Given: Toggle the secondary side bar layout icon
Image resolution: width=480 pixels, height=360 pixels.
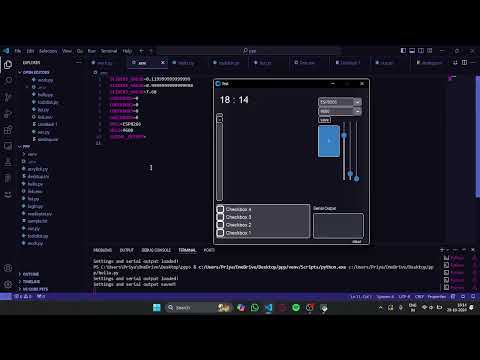Looking at the screenshot, I should tap(421, 51).
